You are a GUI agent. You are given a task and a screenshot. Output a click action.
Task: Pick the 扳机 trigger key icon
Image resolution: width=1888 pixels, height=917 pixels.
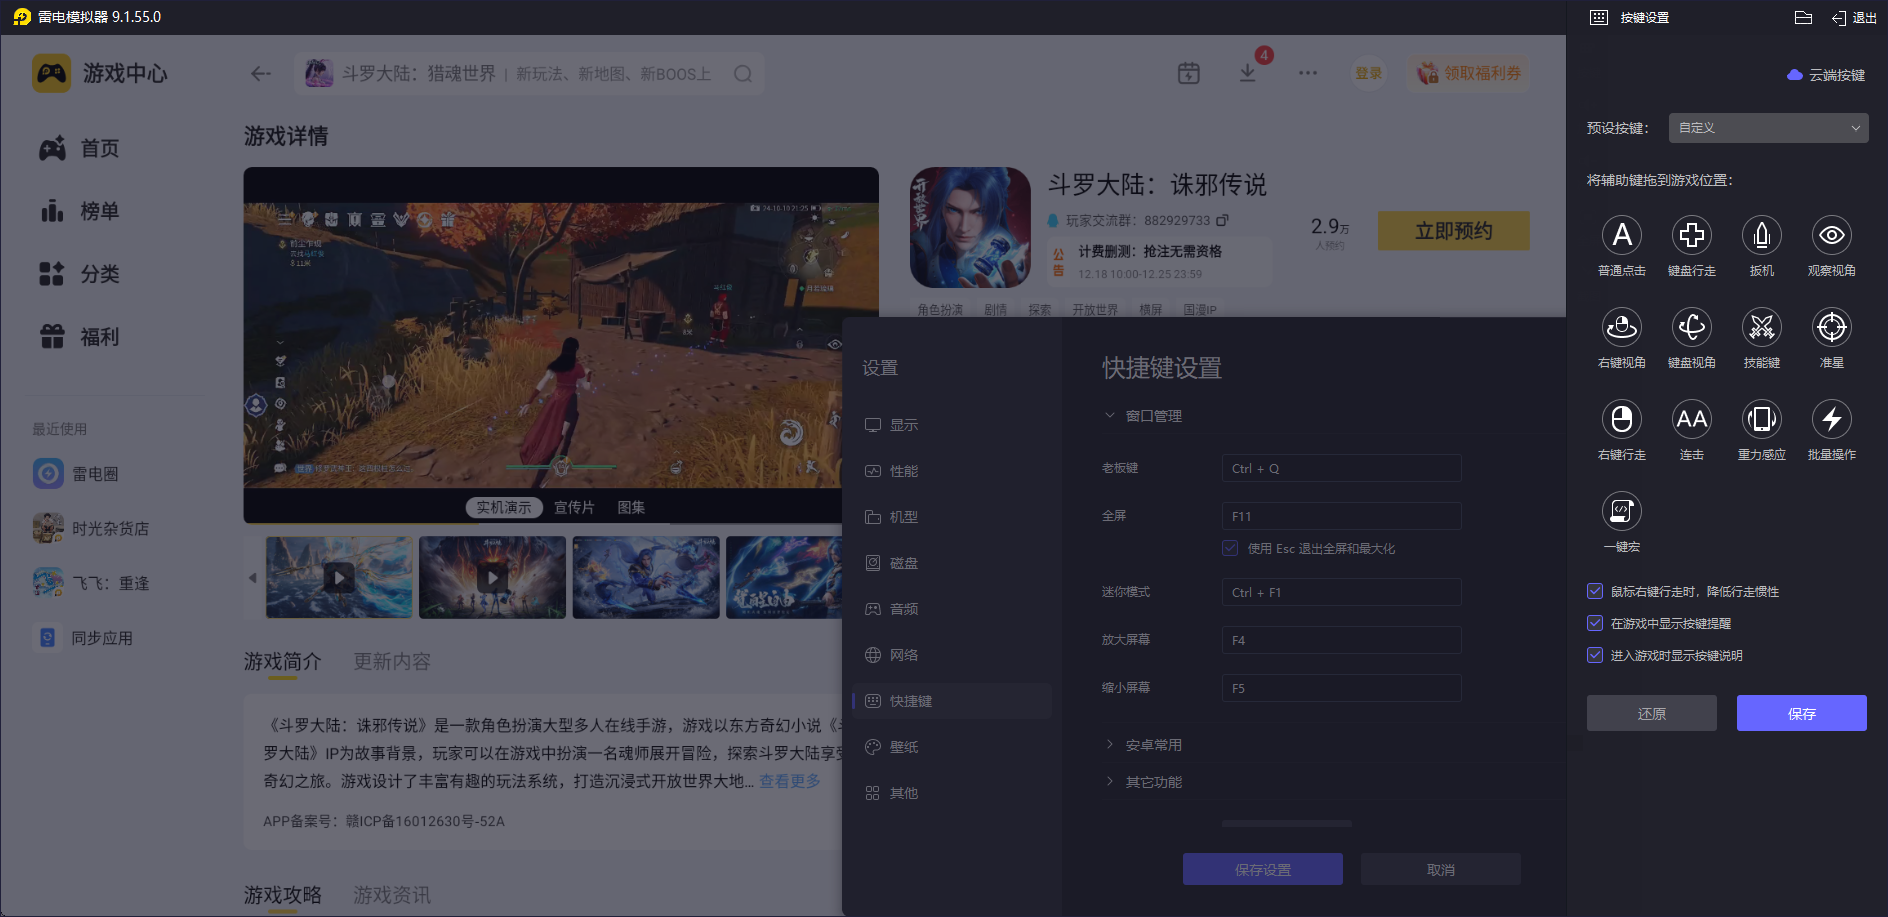[x=1761, y=236]
